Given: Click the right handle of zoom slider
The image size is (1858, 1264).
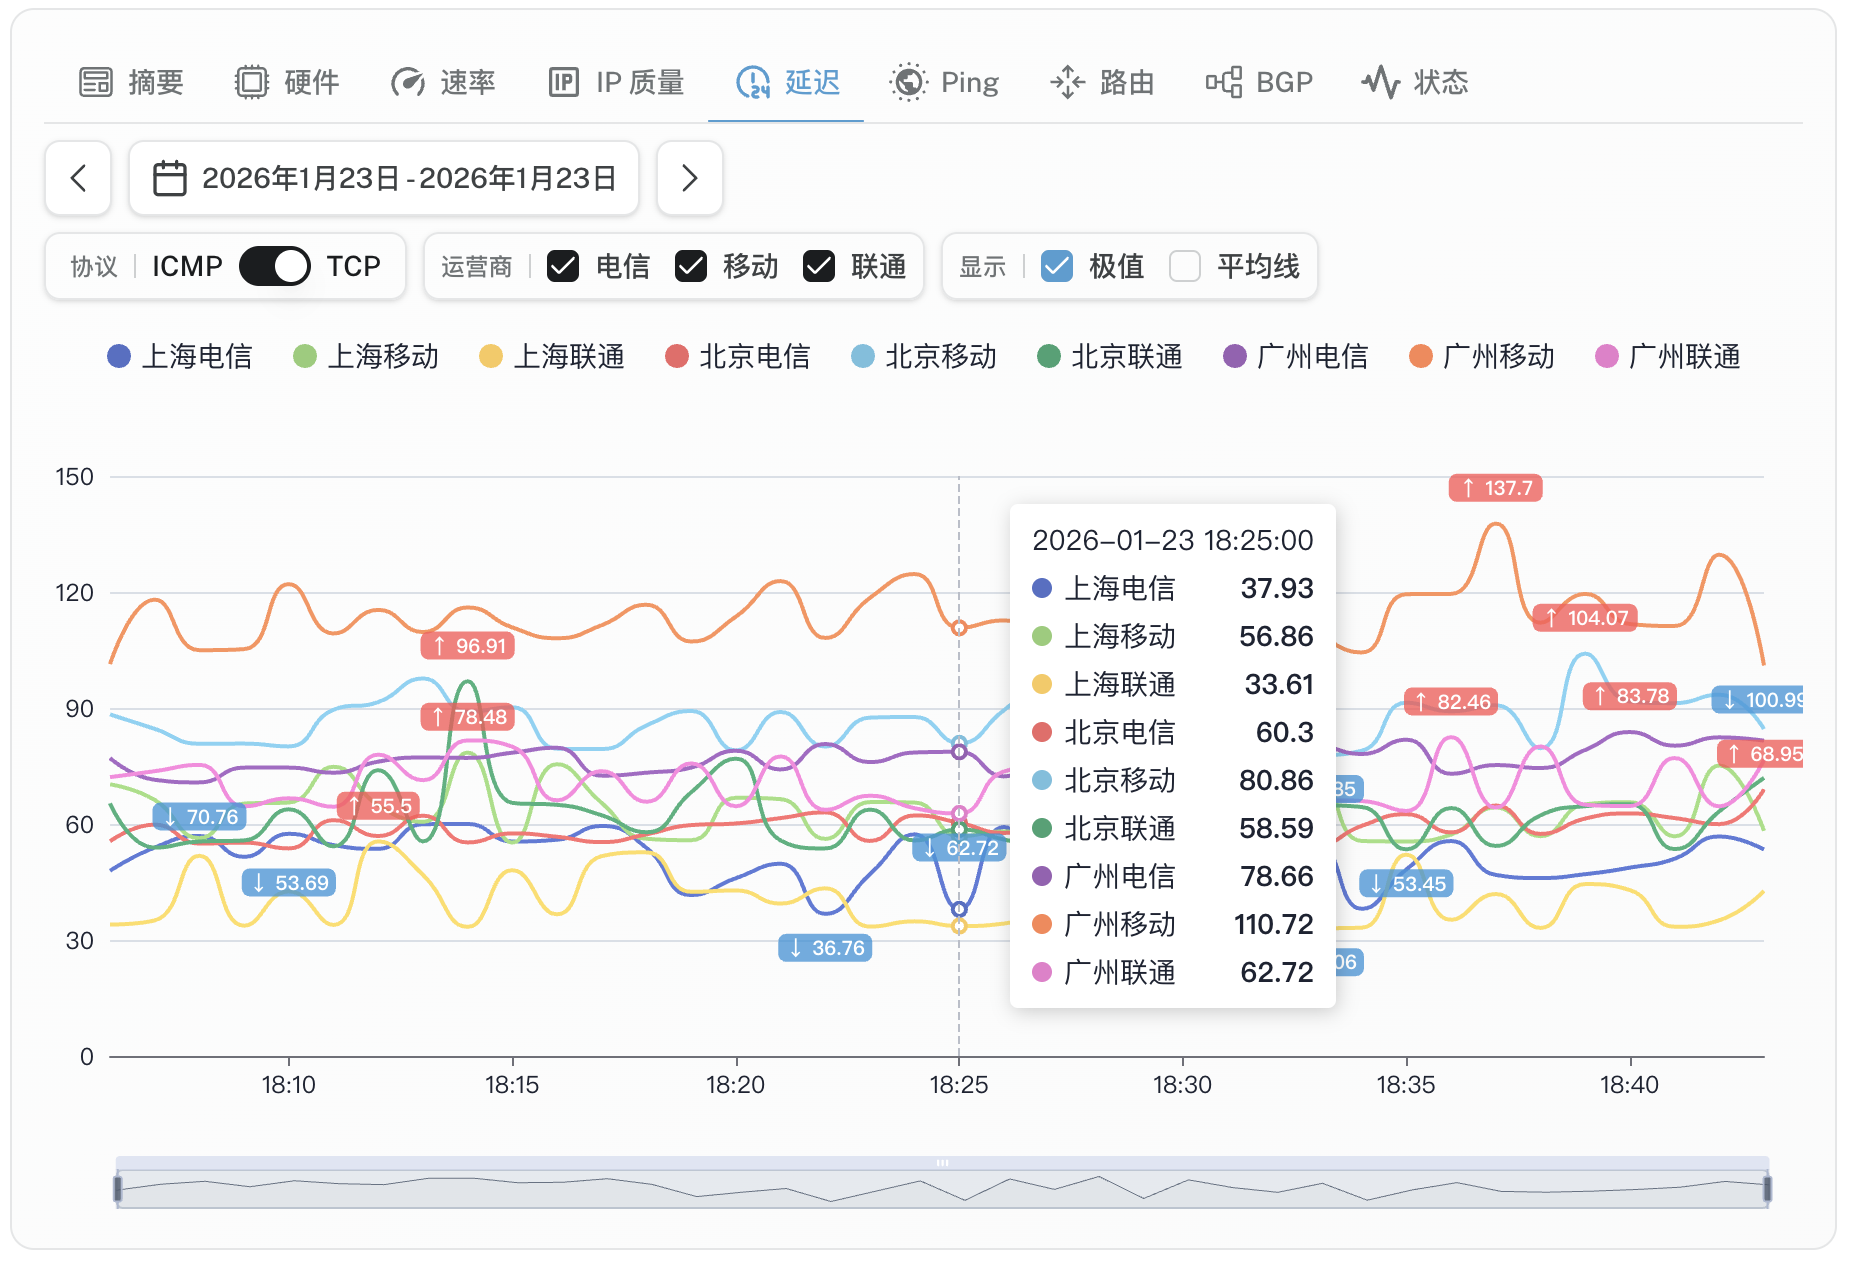Looking at the screenshot, I should coord(1767,1188).
